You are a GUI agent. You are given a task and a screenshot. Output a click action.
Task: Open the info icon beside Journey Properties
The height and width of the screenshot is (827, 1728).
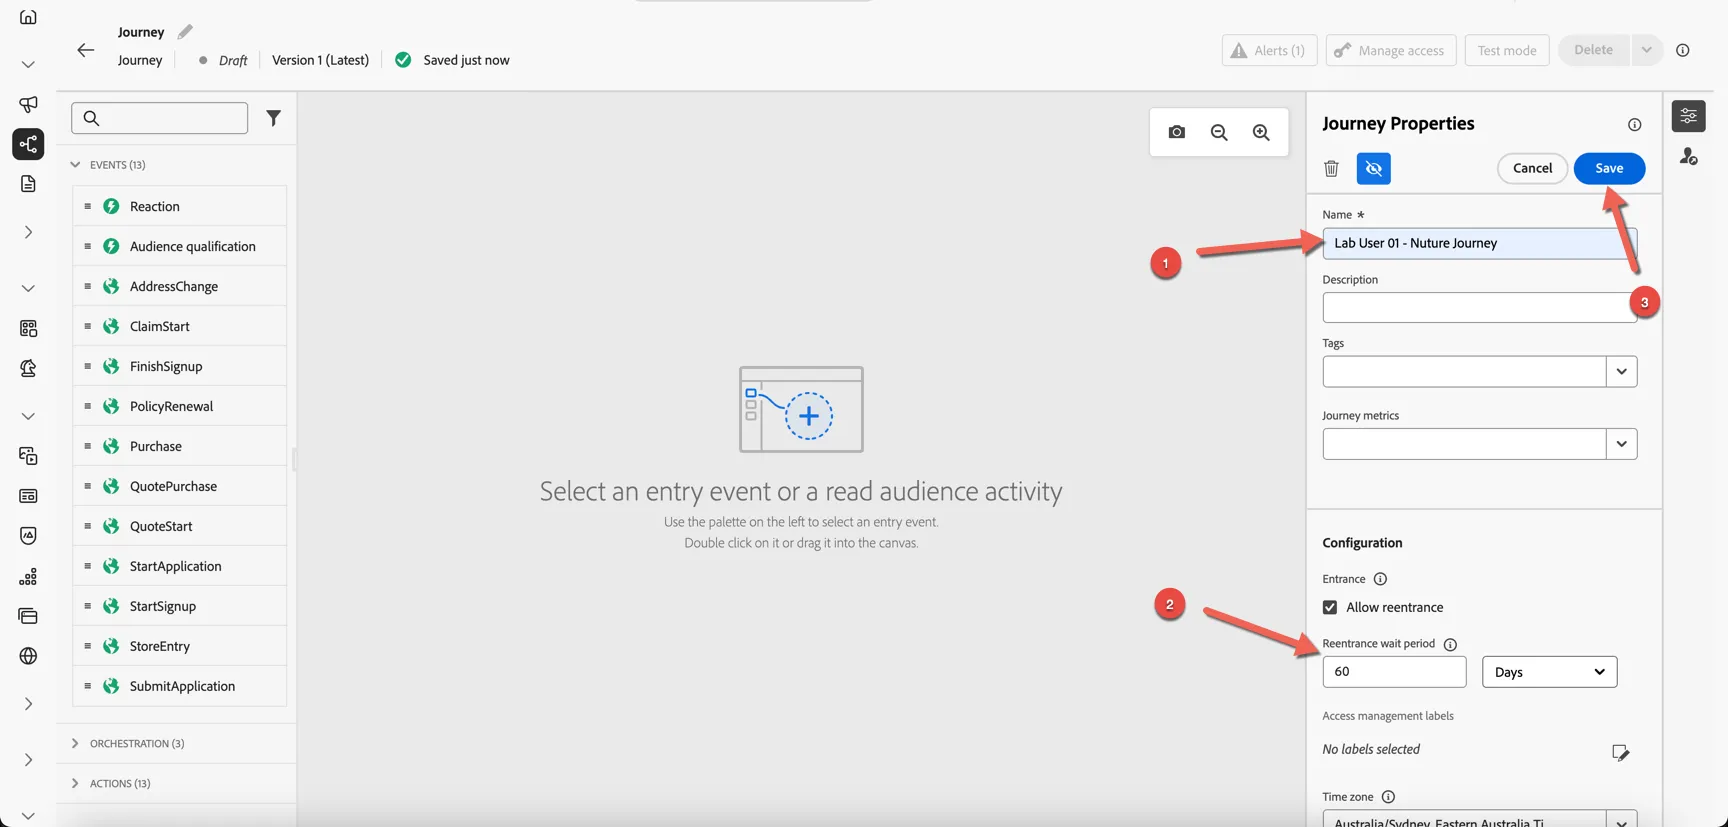1635,125
